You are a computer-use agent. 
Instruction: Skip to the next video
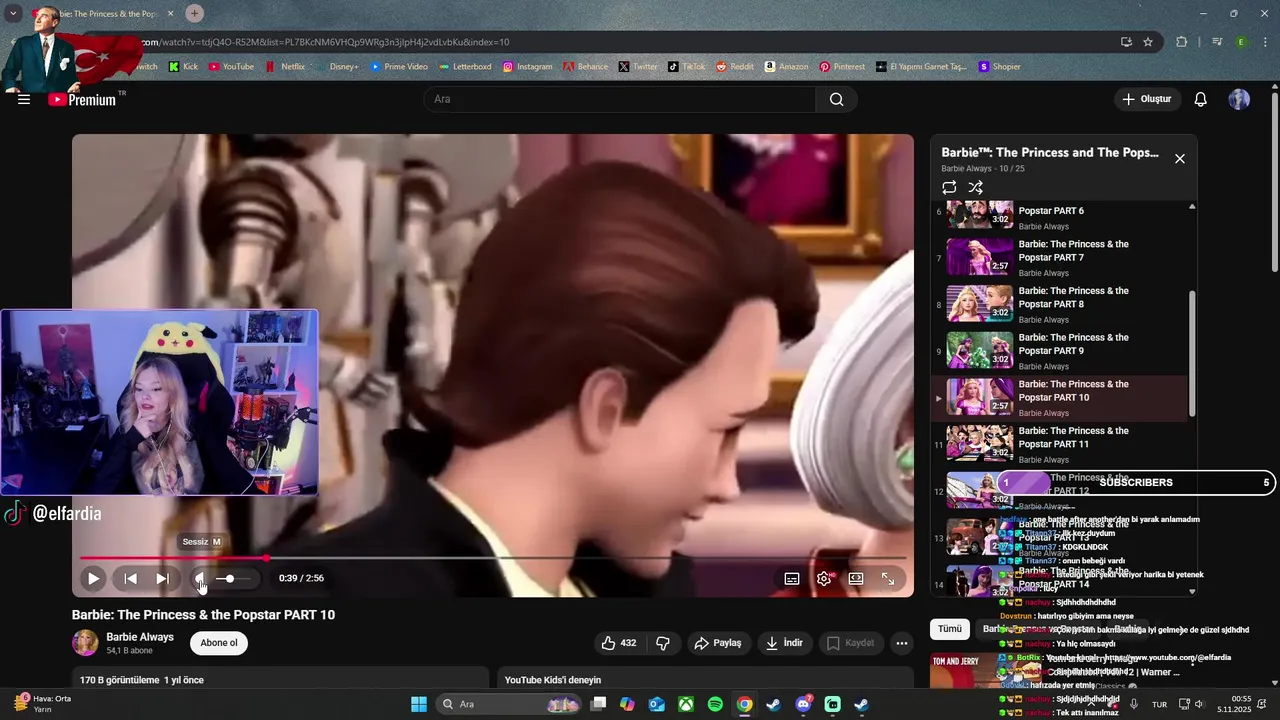coord(162,578)
